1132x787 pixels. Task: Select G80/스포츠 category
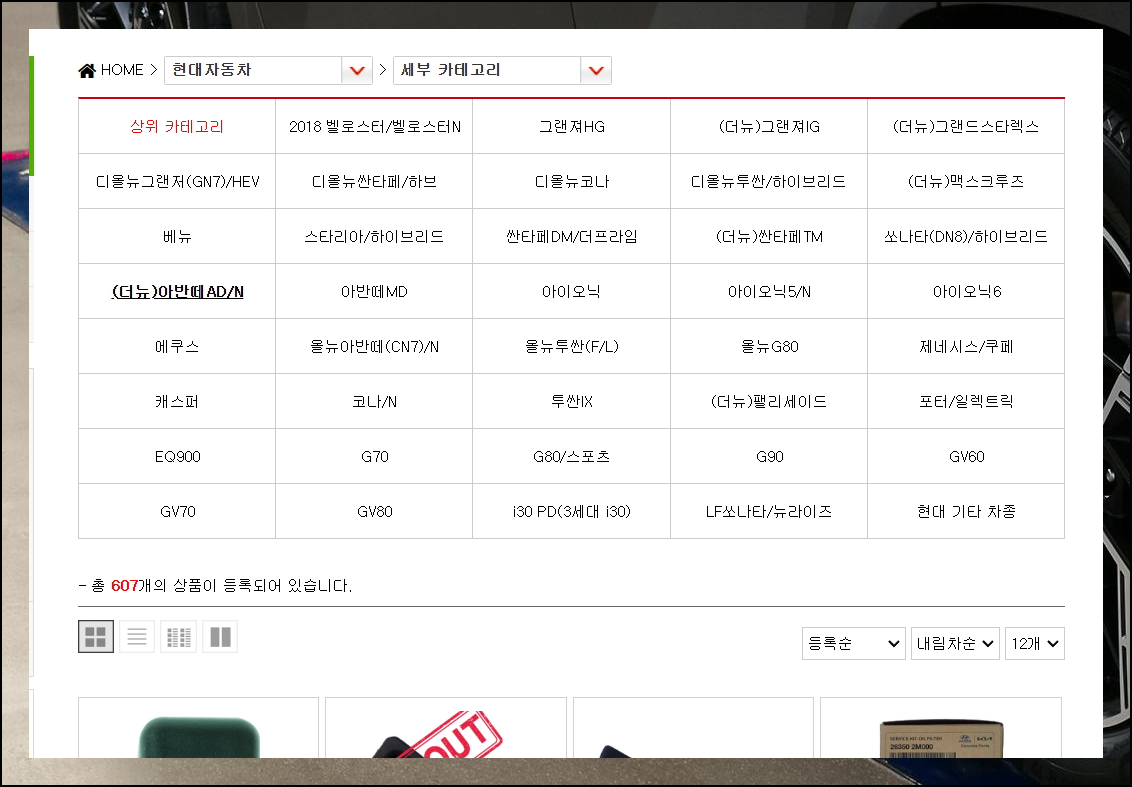[x=572, y=456]
